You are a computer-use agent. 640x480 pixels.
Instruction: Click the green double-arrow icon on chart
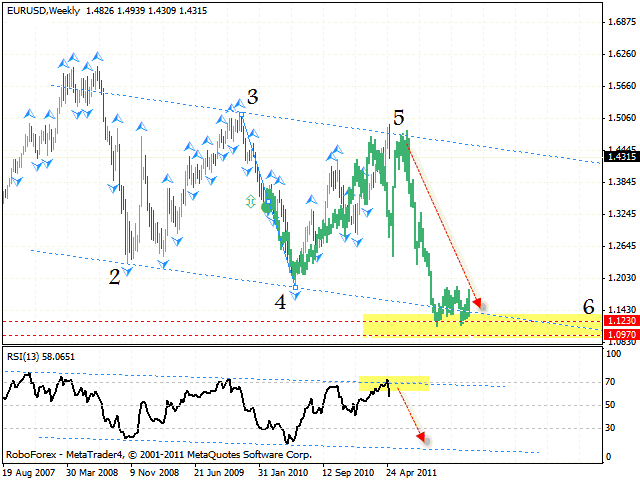250,201
